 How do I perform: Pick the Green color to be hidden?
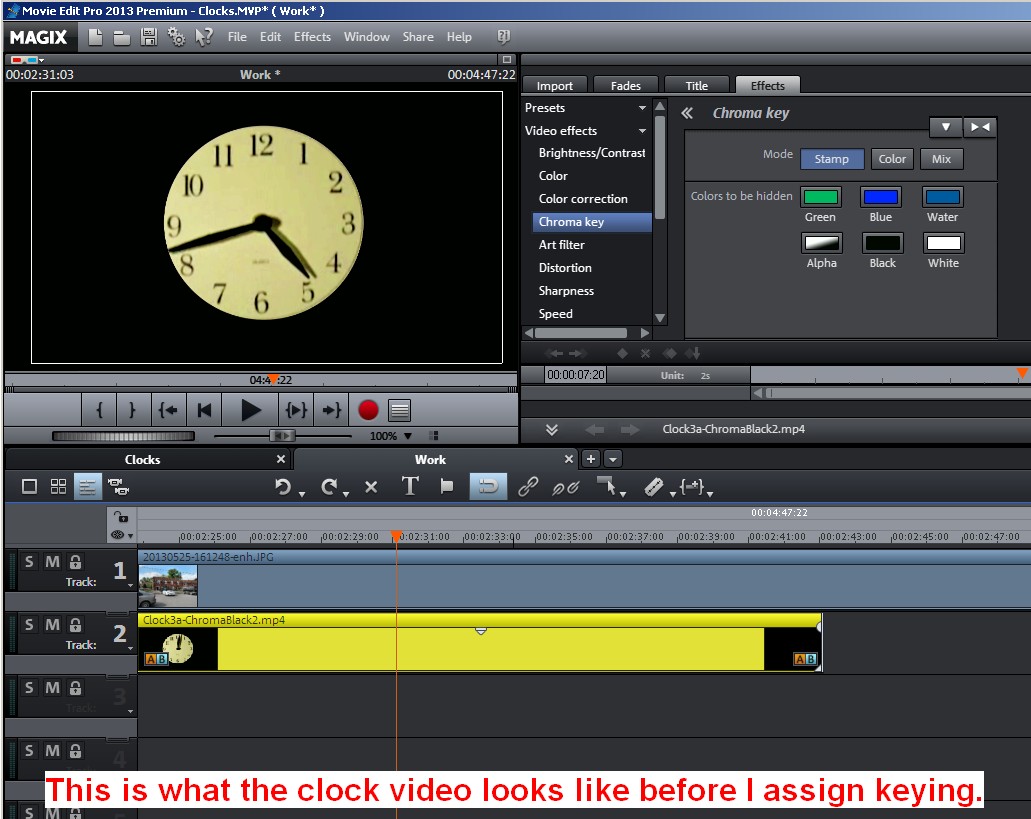tap(821, 197)
